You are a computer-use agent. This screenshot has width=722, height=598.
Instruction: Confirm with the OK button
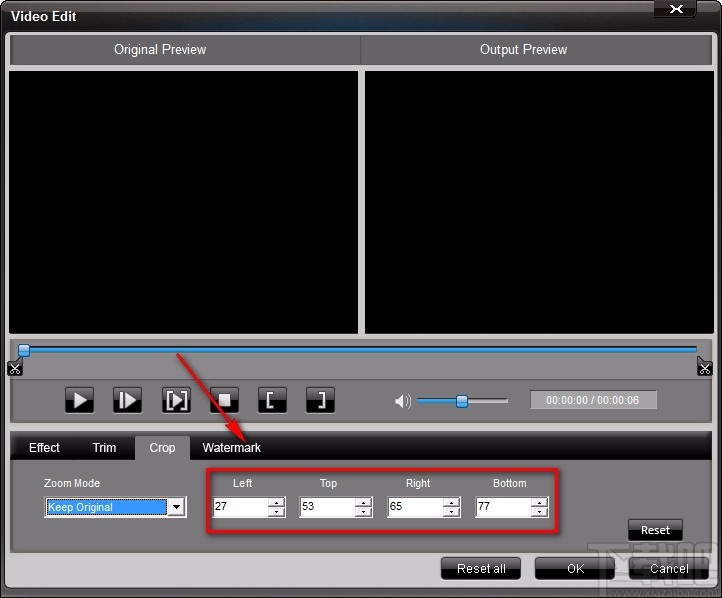point(575,569)
